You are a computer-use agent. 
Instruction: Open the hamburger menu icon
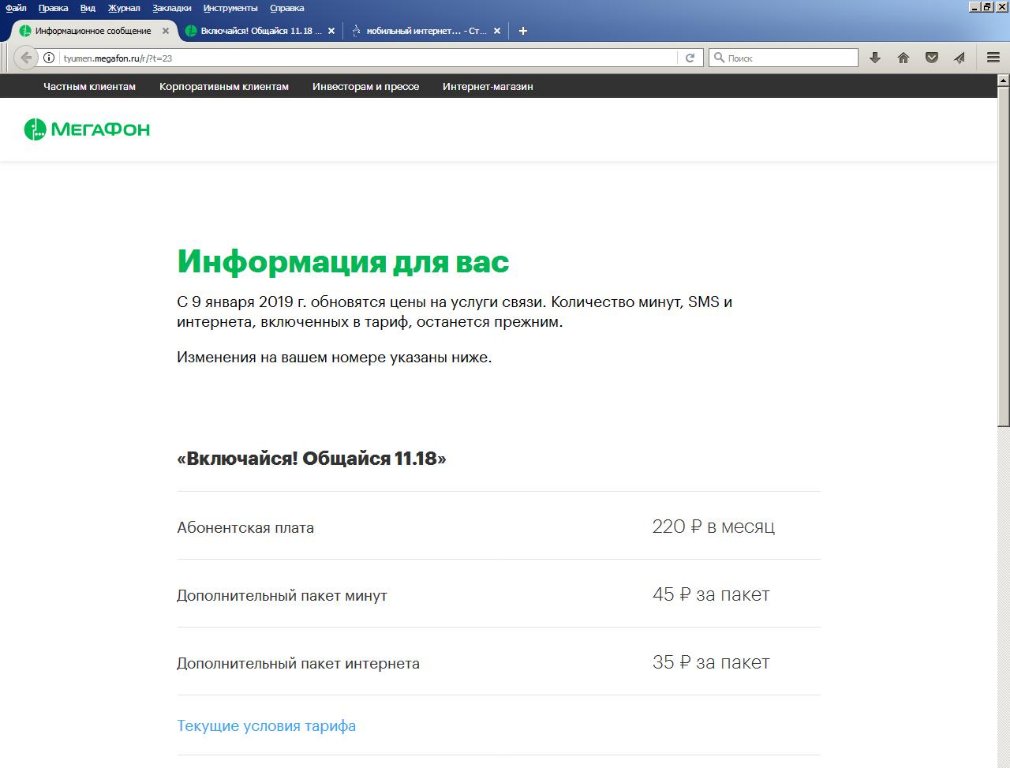coord(993,57)
